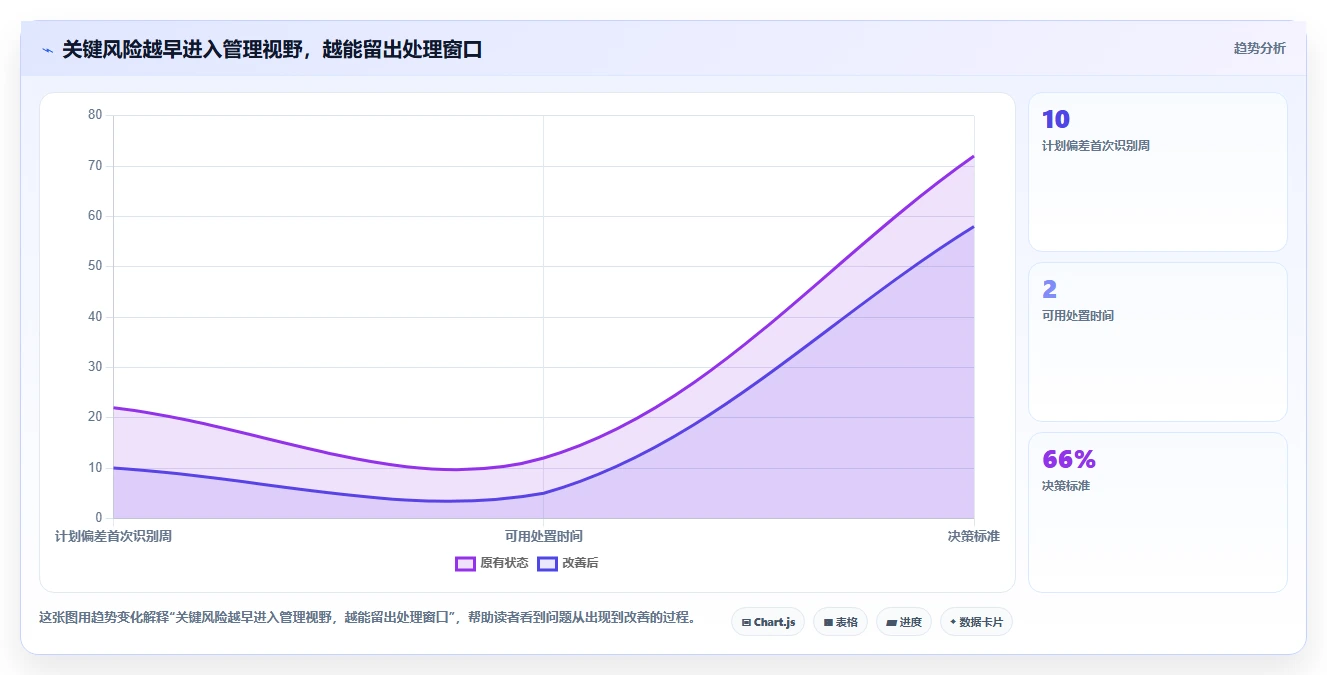Open the card showing value 10
Screen dimensions: 1327x675
tap(1157, 172)
